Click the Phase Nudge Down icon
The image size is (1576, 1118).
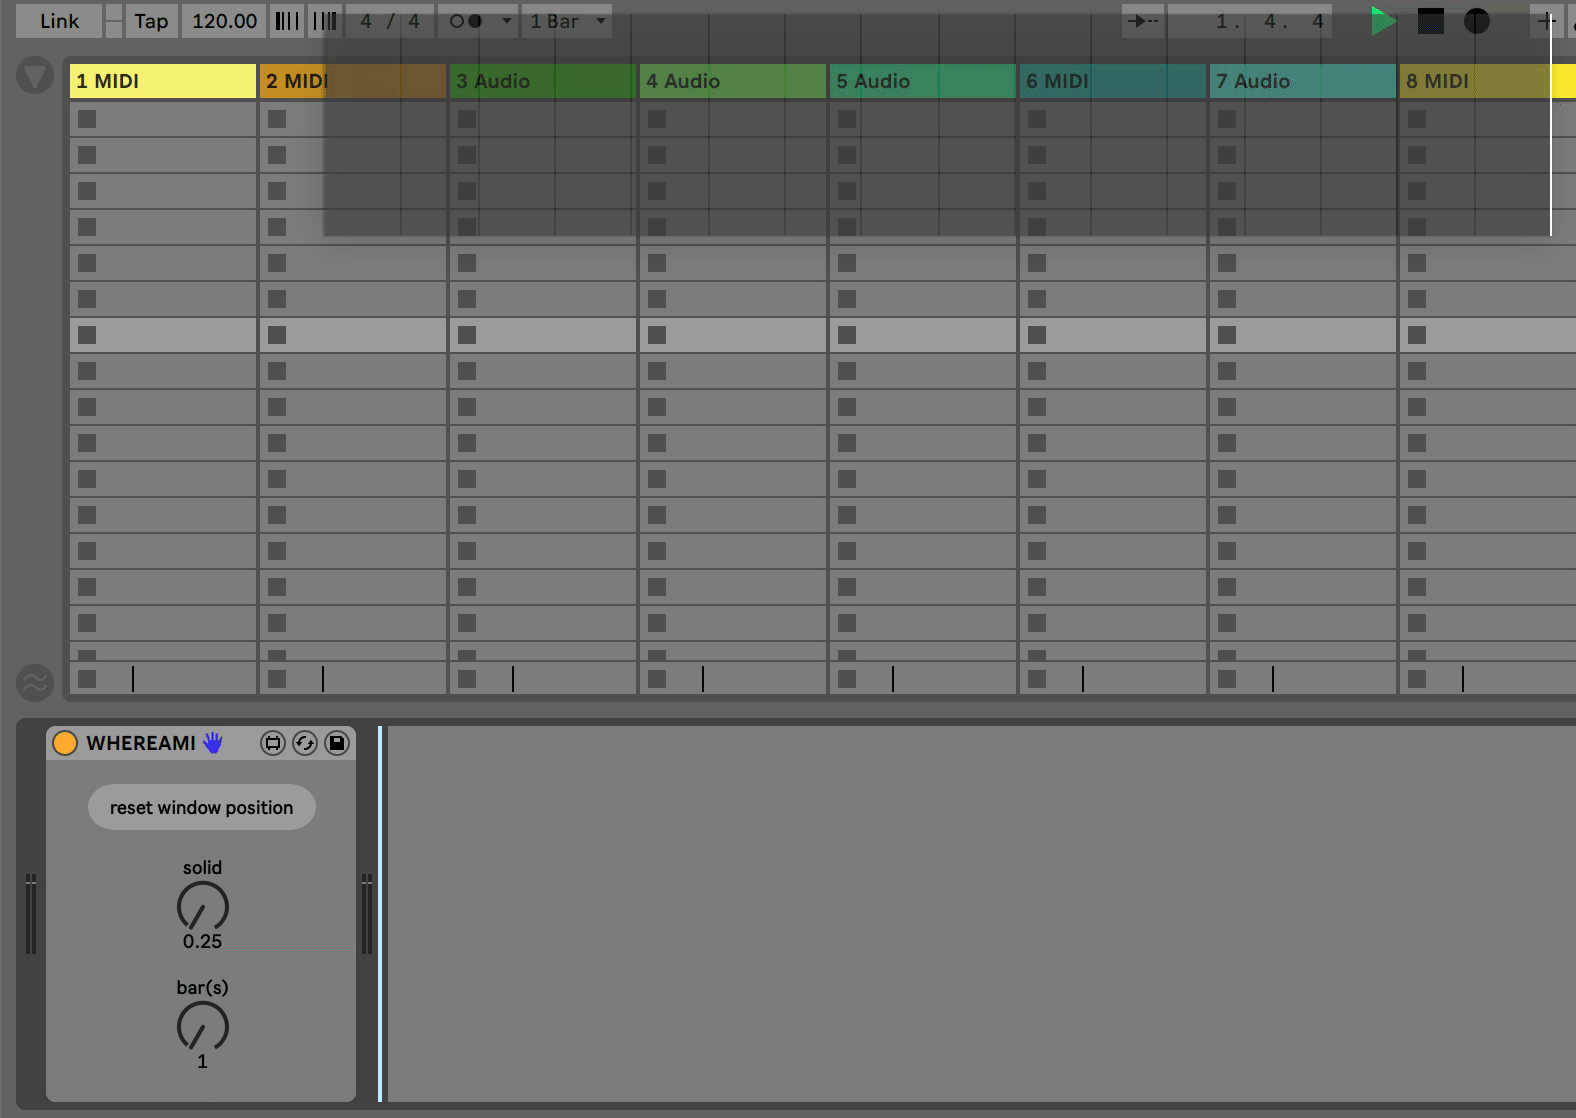(x=287, y=21)
